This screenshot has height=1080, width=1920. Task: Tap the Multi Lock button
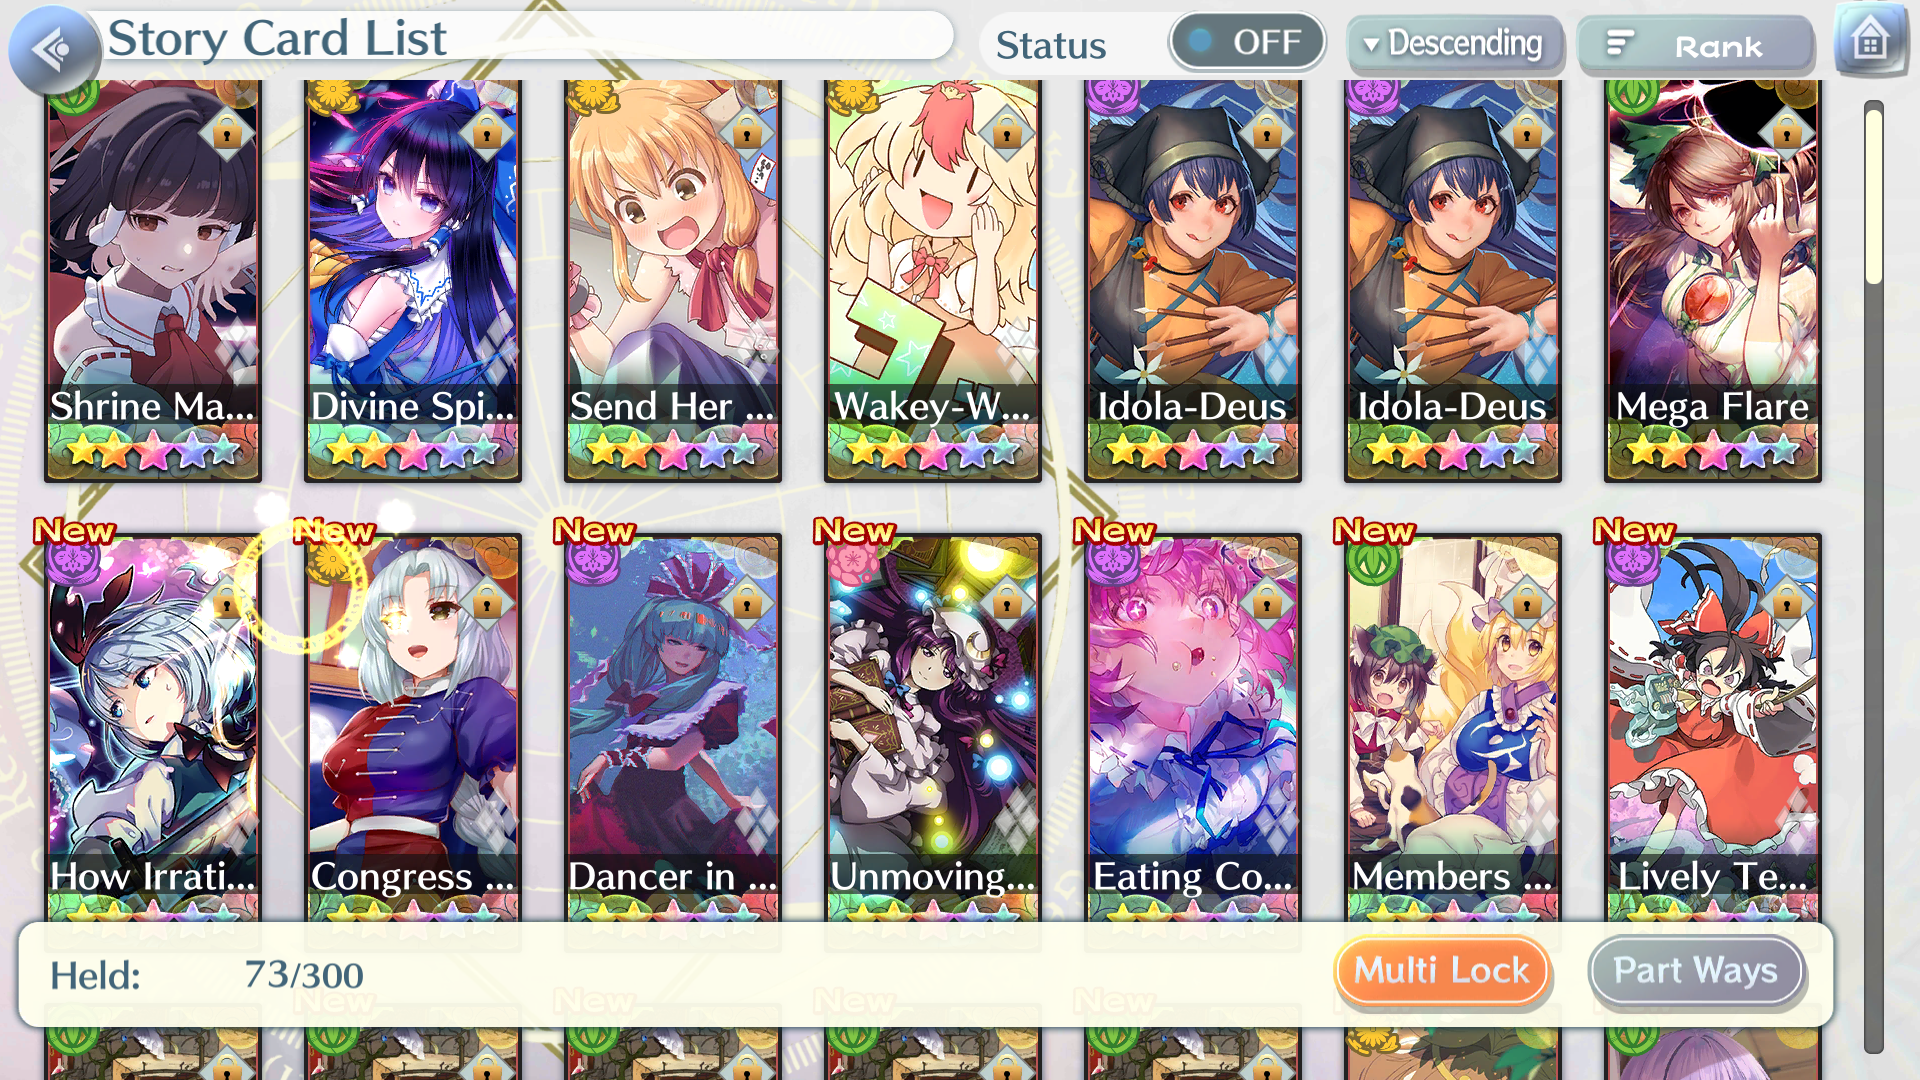point(1441,970)
